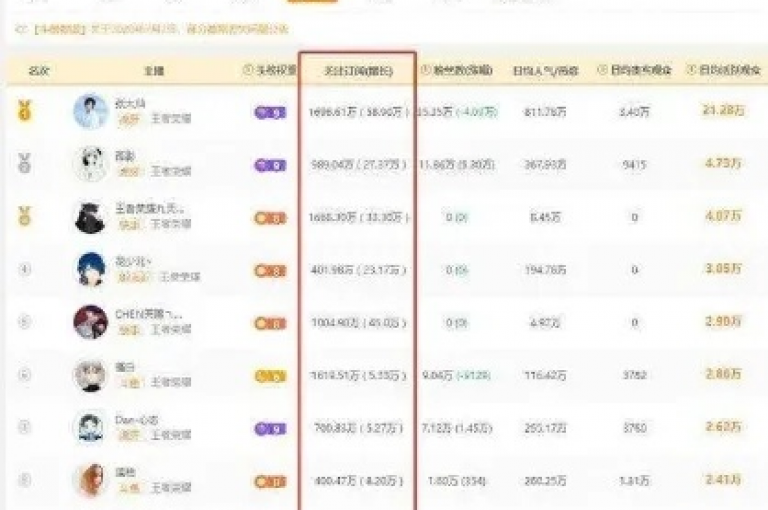The height and width of the screenshot is (510, 768).
Task: Select the daily popularity value 116.42万
Action: pyautogui.click(x=545, y=376)
